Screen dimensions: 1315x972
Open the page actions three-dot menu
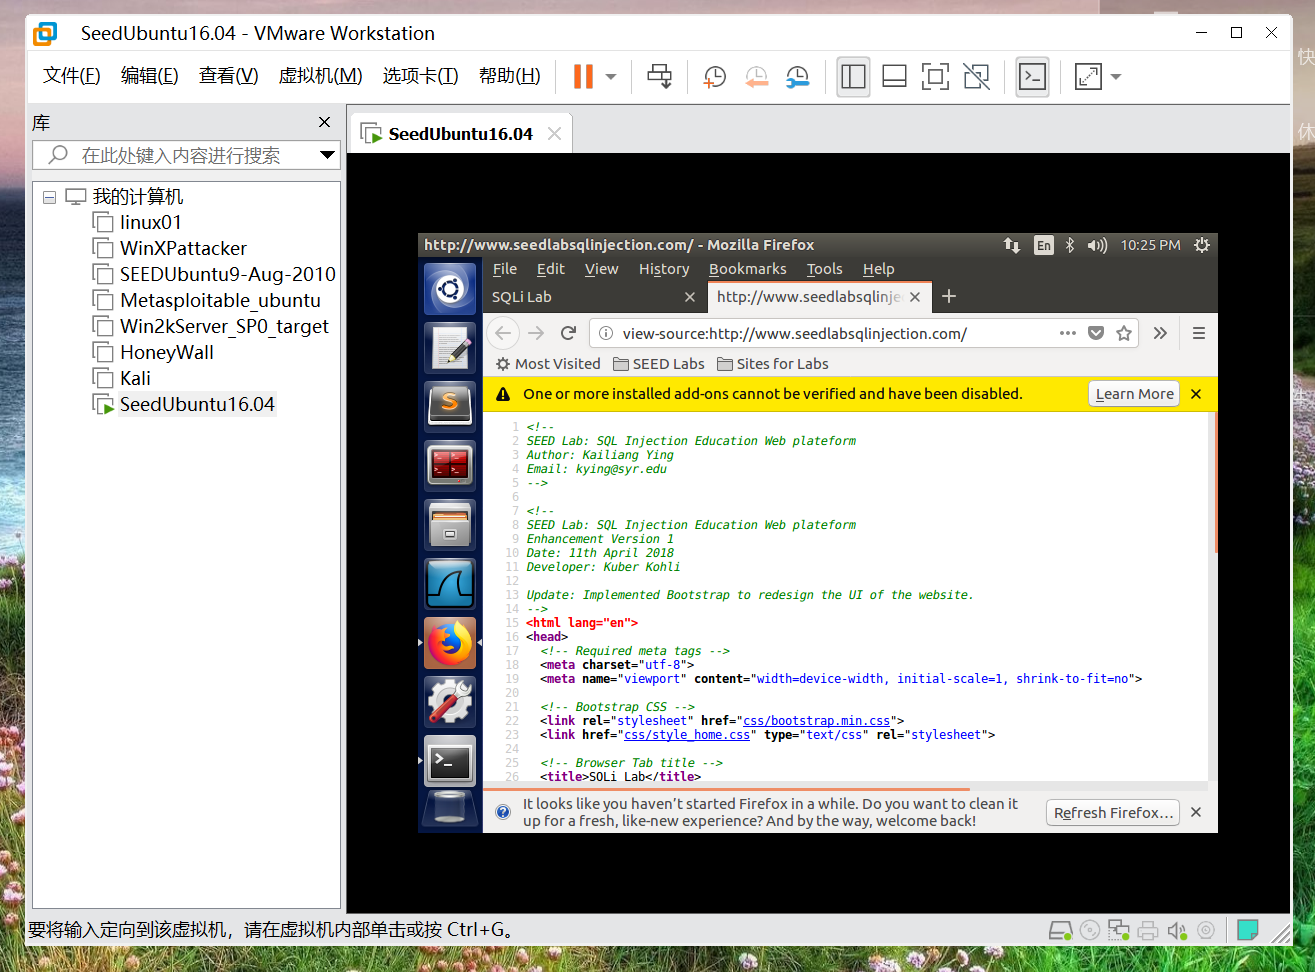[1068, 333]
